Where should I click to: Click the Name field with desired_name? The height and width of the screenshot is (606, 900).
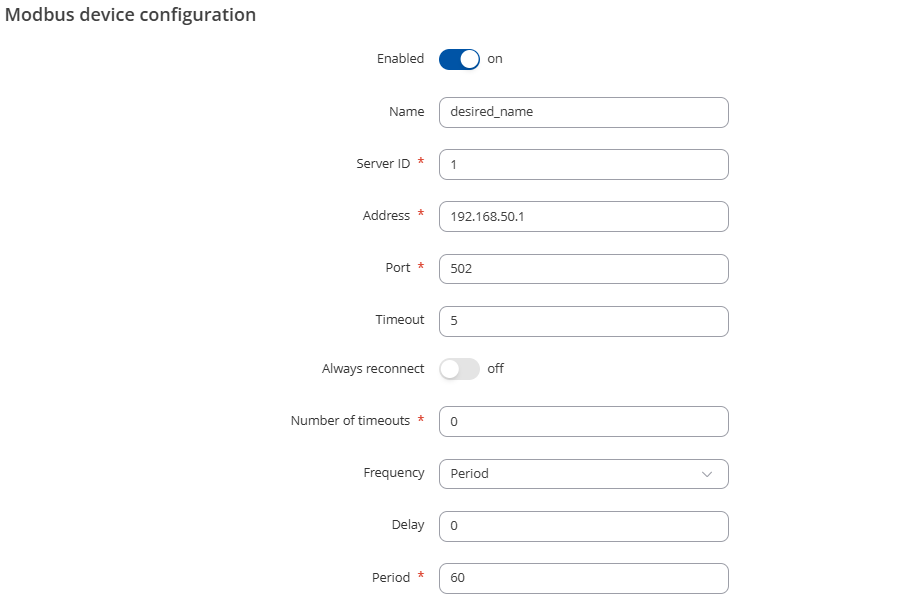584,112
